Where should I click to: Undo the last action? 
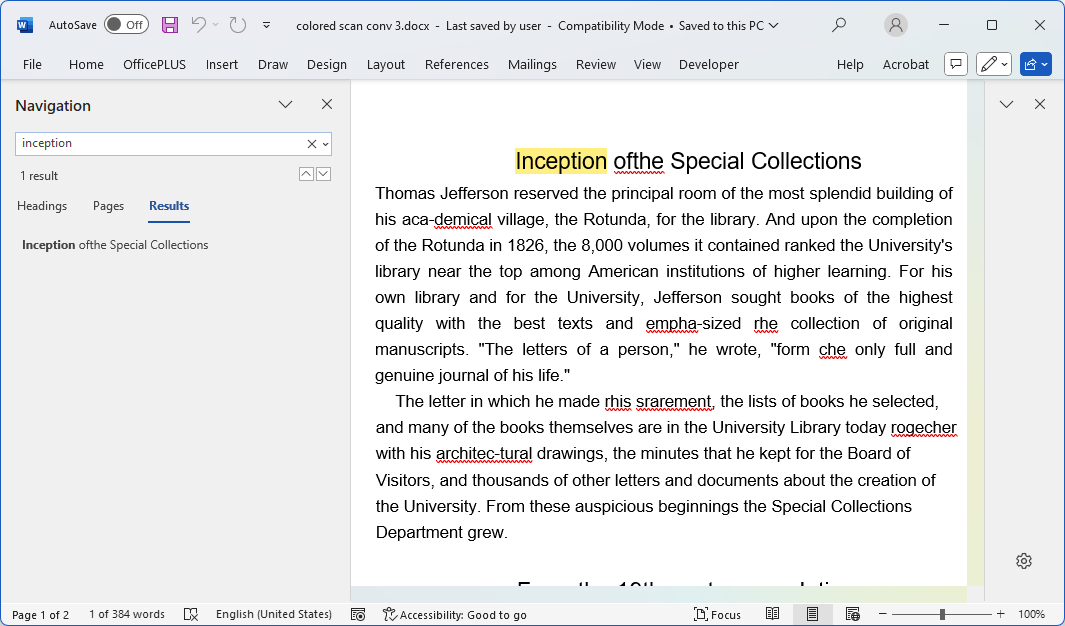[199, 25]
